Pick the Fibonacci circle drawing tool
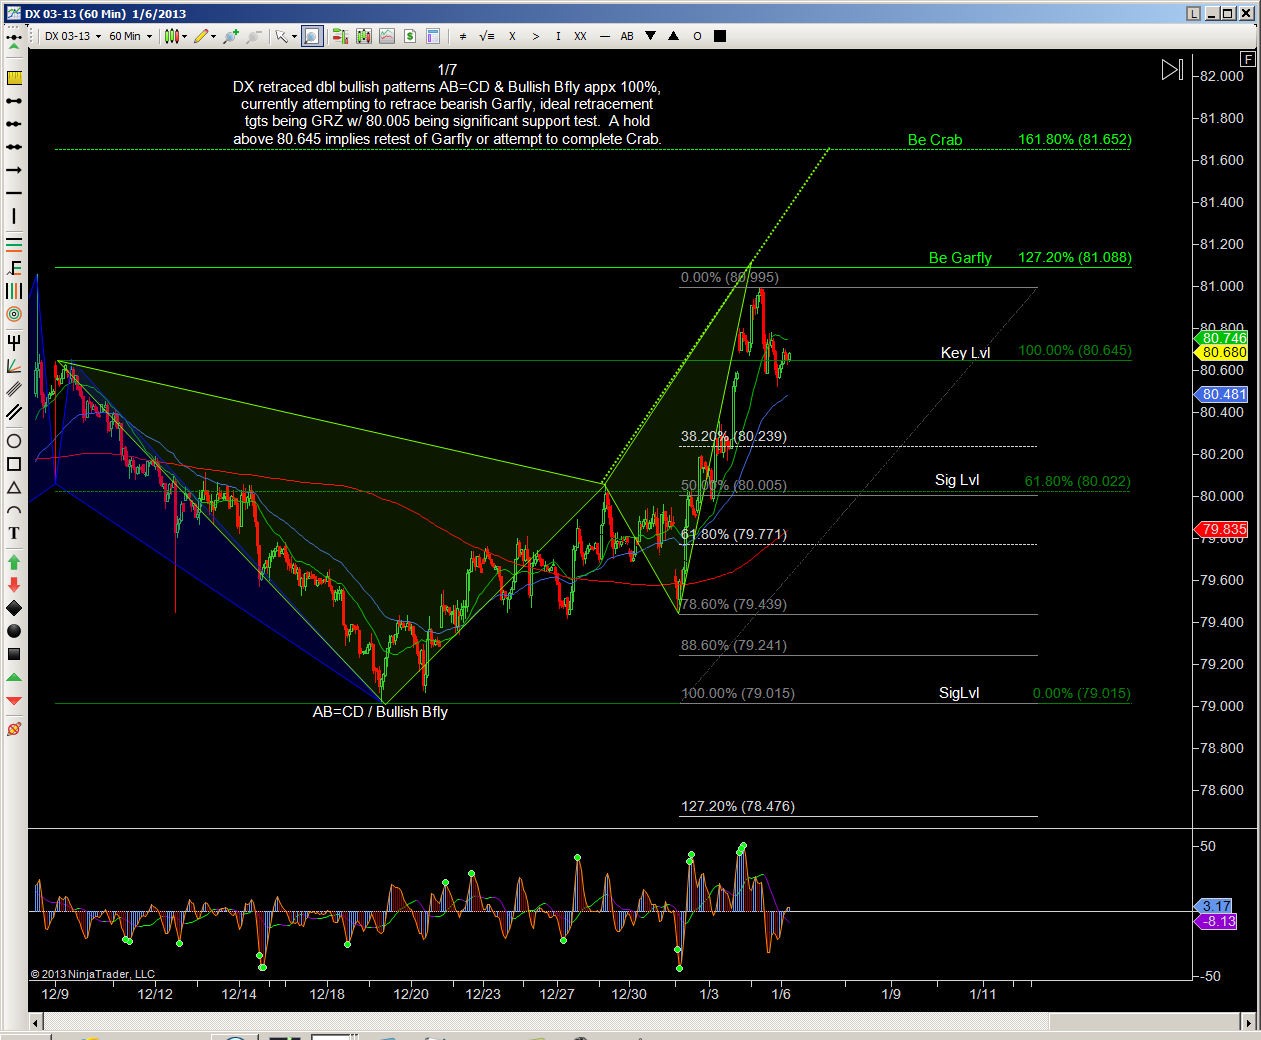Image resolution: width=1261 pixels, height=1040 pixels. [x=14, y=314]
